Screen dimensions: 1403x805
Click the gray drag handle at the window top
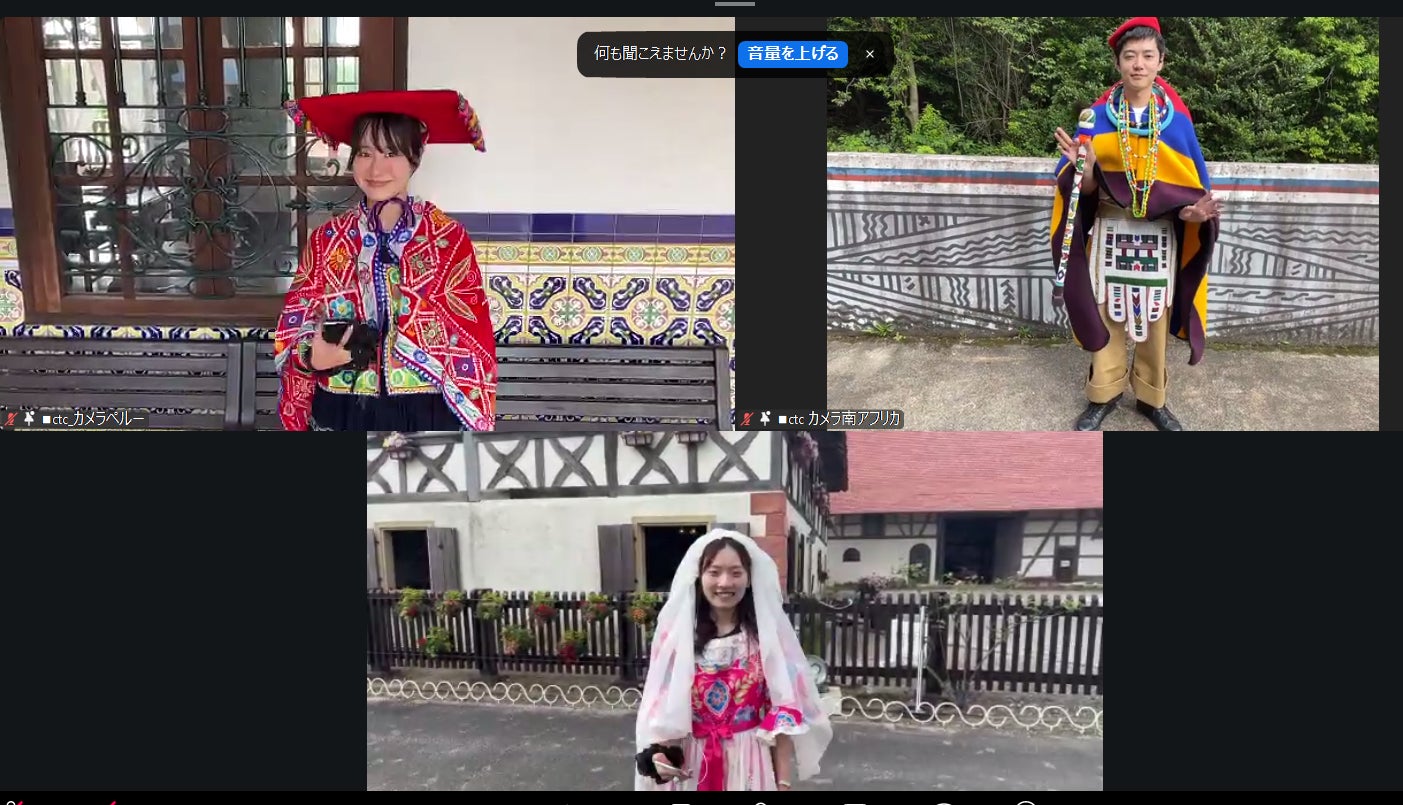(735, 4)
